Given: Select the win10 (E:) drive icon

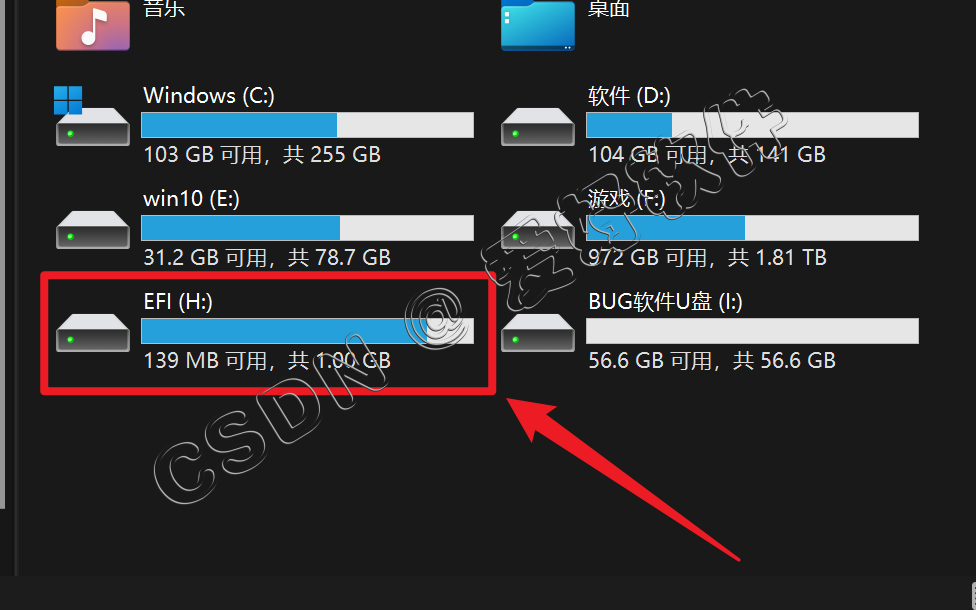Looking at the screenshot, I should [x=93, y=230].
